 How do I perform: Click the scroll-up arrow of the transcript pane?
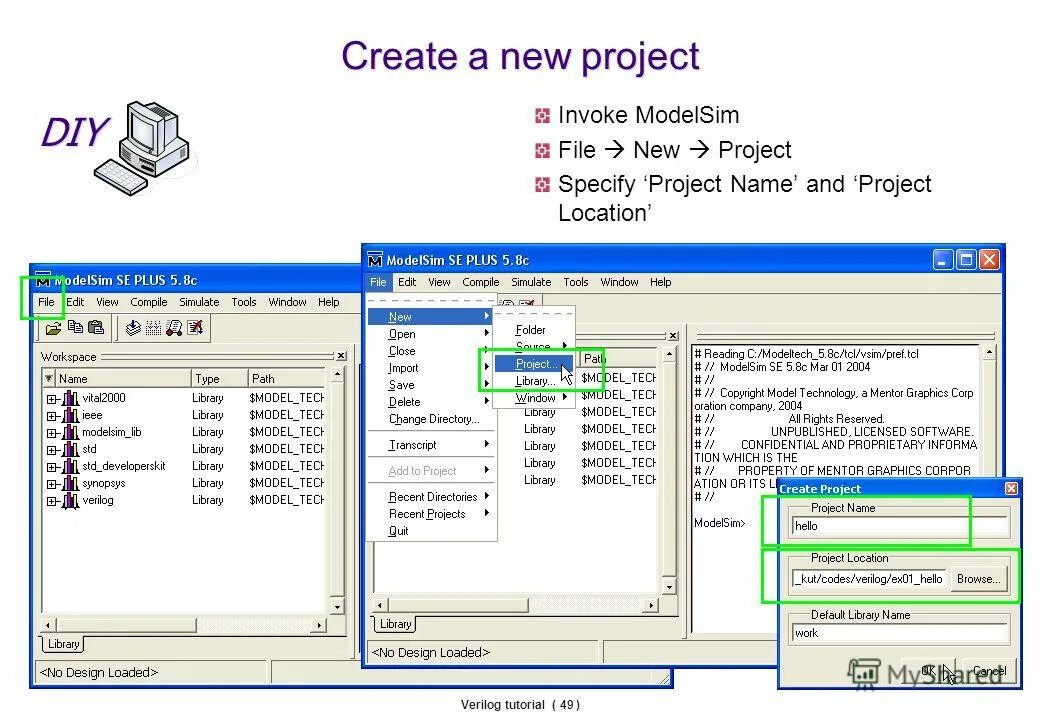pos(989,353)
